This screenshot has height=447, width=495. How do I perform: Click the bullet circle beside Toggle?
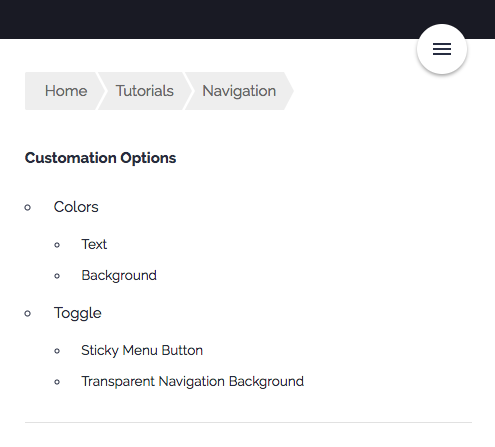(28, 313)
